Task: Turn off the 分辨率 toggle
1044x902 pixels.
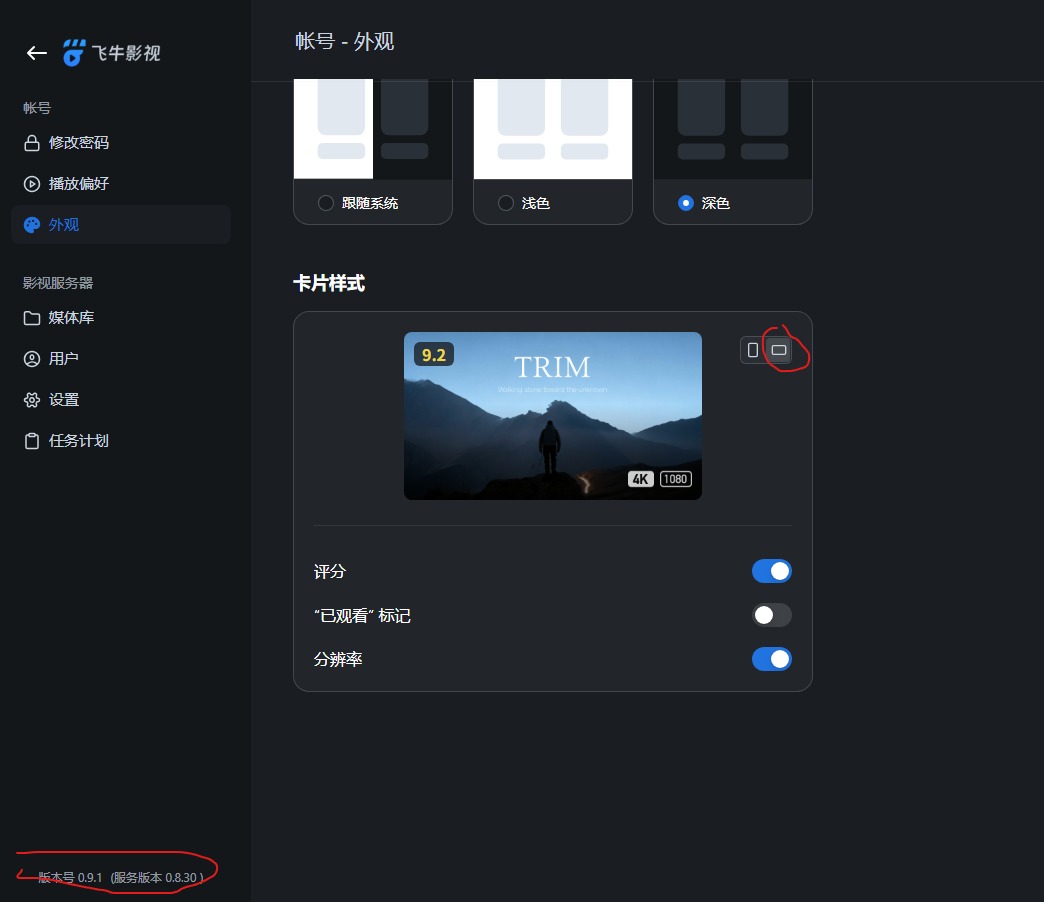Action: pos(772,658)
